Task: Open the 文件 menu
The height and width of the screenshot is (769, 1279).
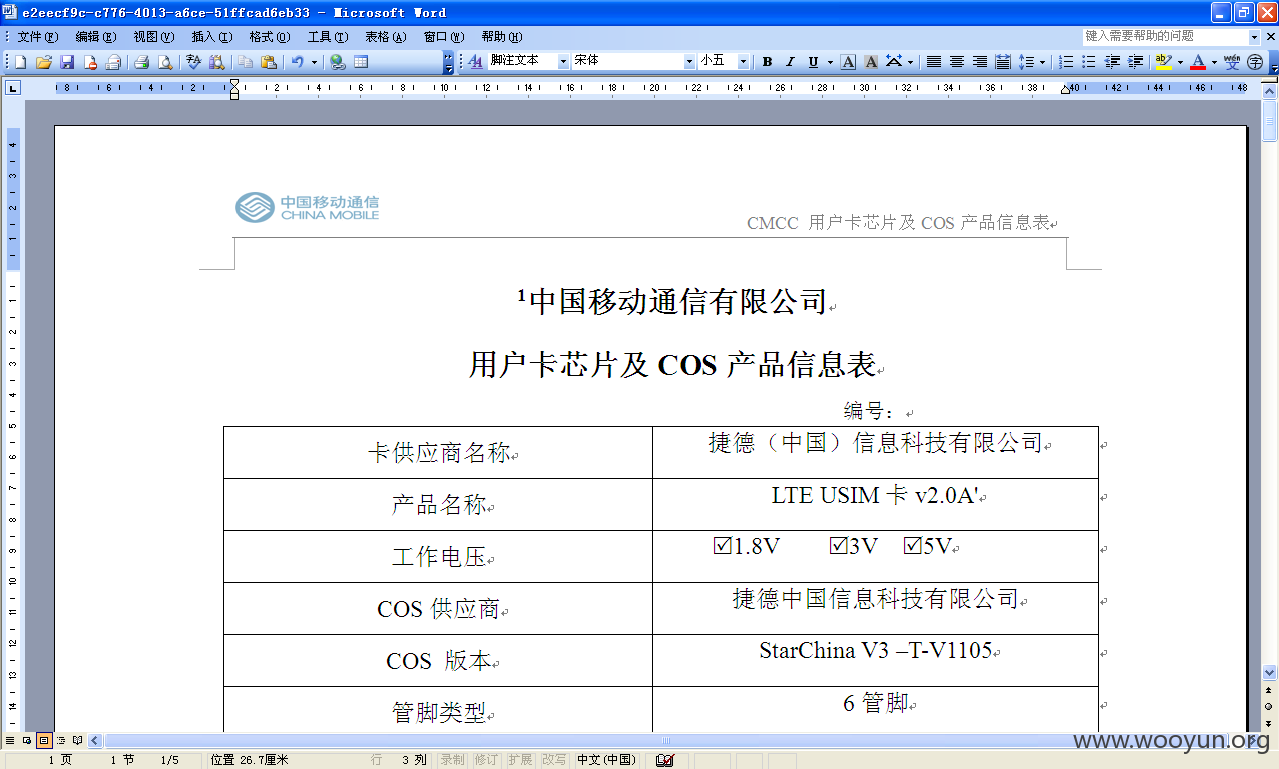Action: (38, 37)
